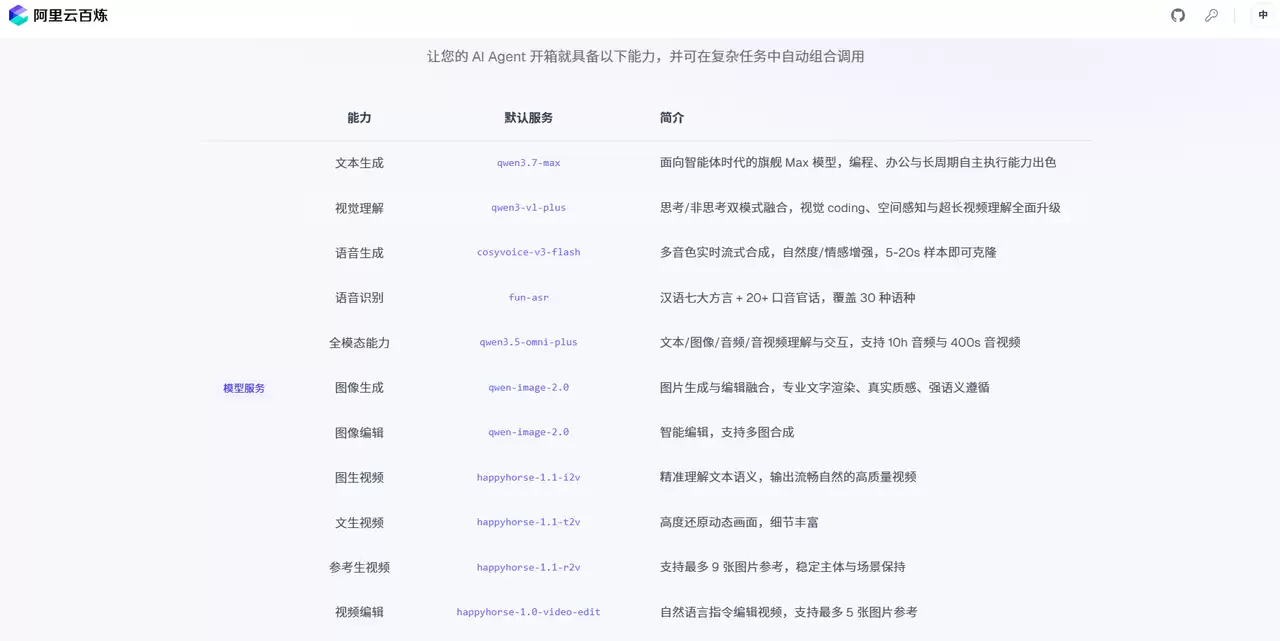Open qwen-image-2.0 in the 图像编辑 row
The image size is (1280, 641).
point(528,432)
